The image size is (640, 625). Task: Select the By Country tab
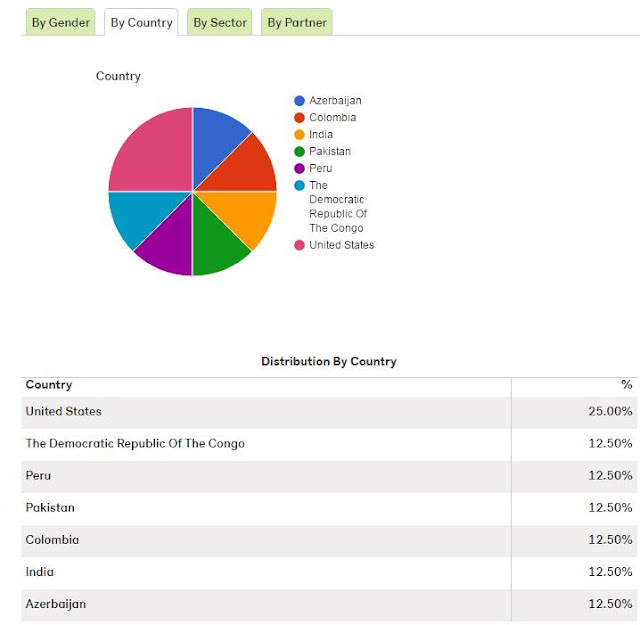pos(141,22)
